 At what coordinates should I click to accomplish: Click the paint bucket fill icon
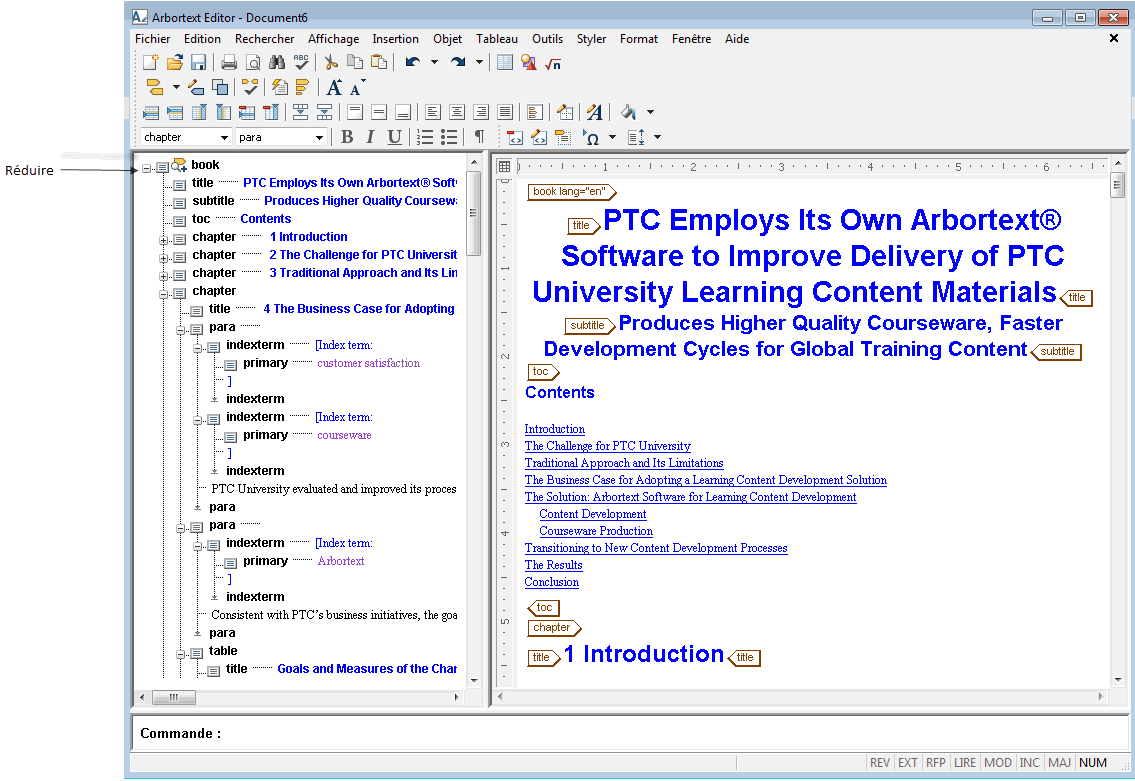click(628, 112)
